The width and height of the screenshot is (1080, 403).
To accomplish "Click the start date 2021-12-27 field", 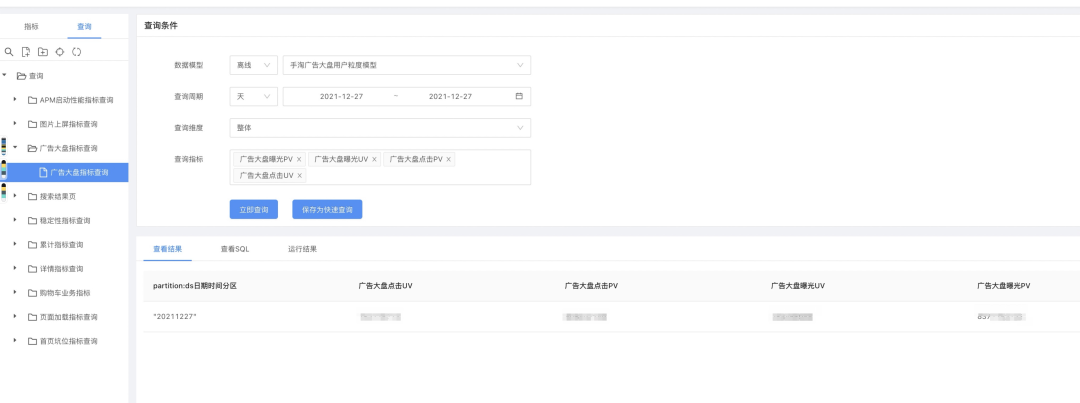I will click(341, 97).
